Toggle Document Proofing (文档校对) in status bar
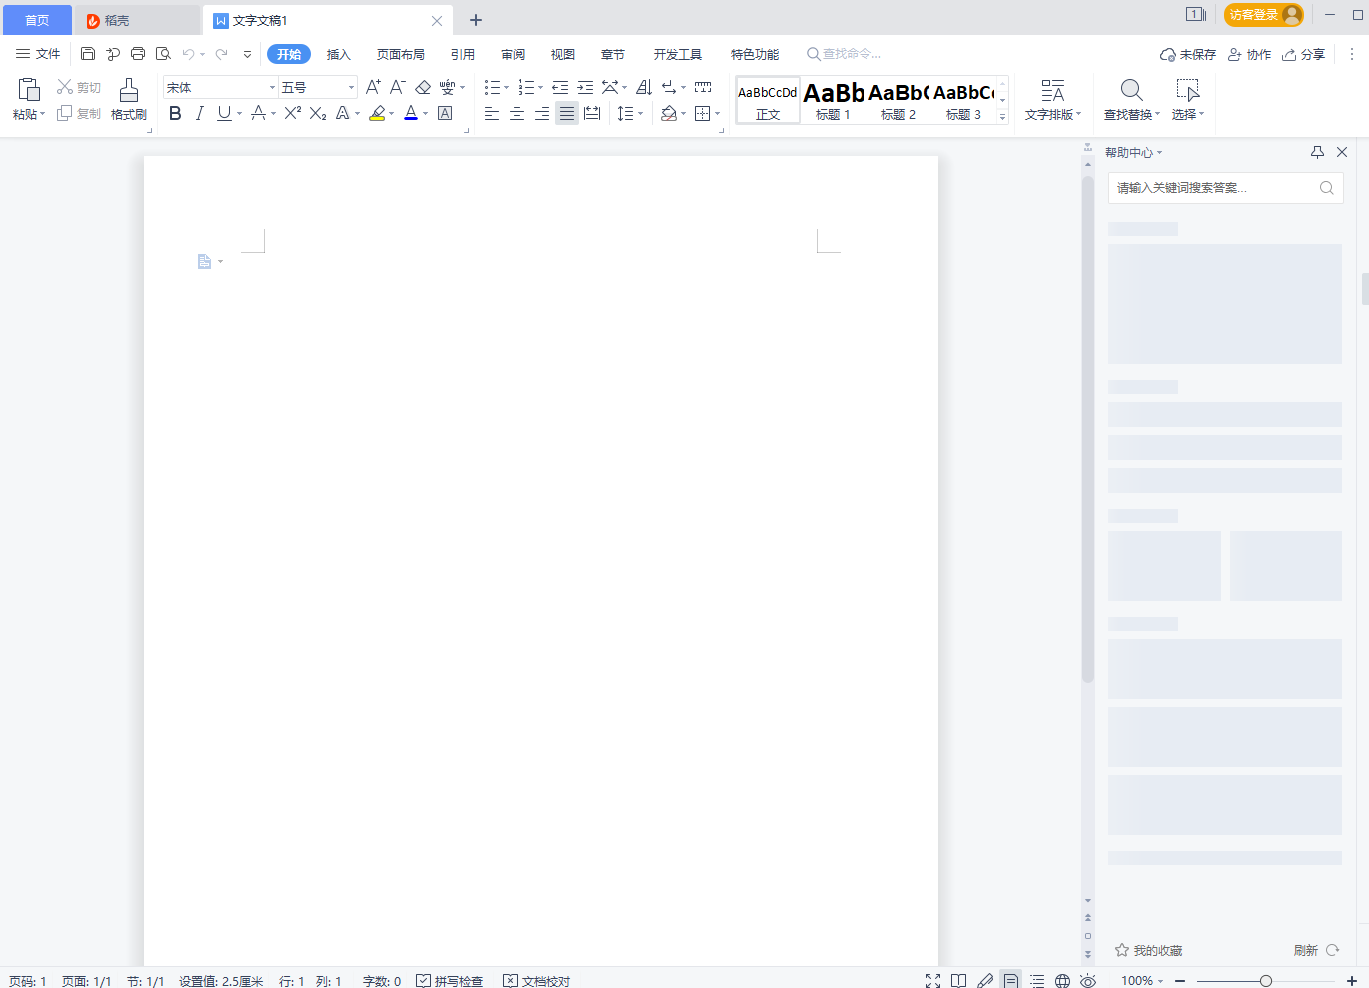This screenshot has height=988, width=1369. pos(537,981)
